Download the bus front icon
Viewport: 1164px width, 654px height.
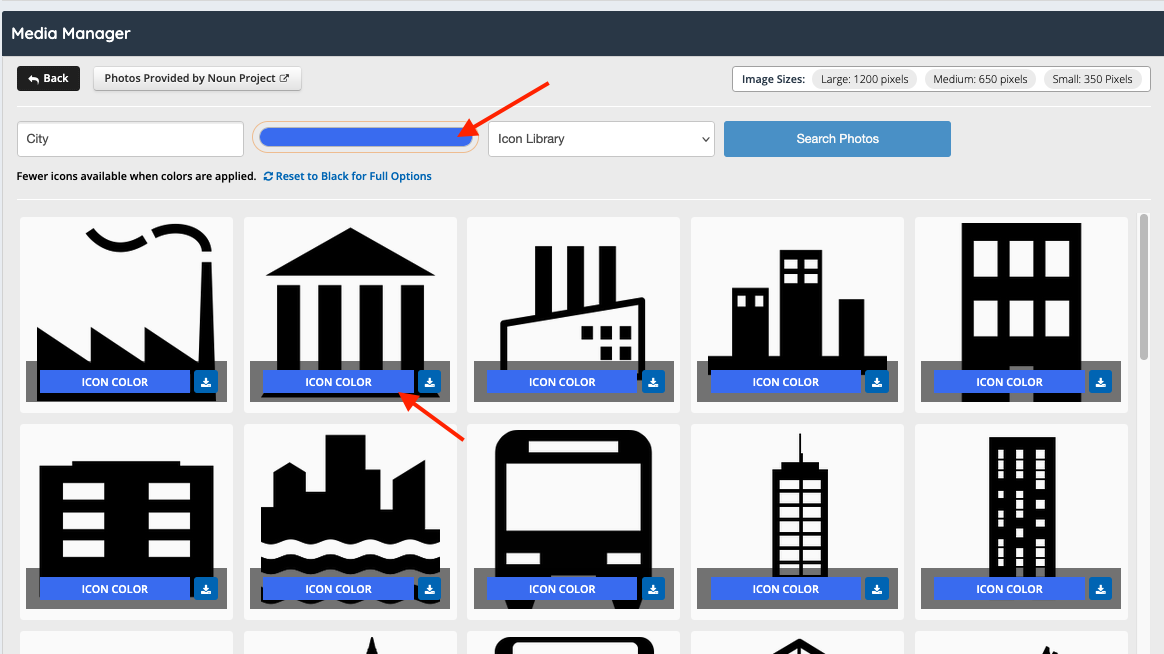(x=653, y=589)
